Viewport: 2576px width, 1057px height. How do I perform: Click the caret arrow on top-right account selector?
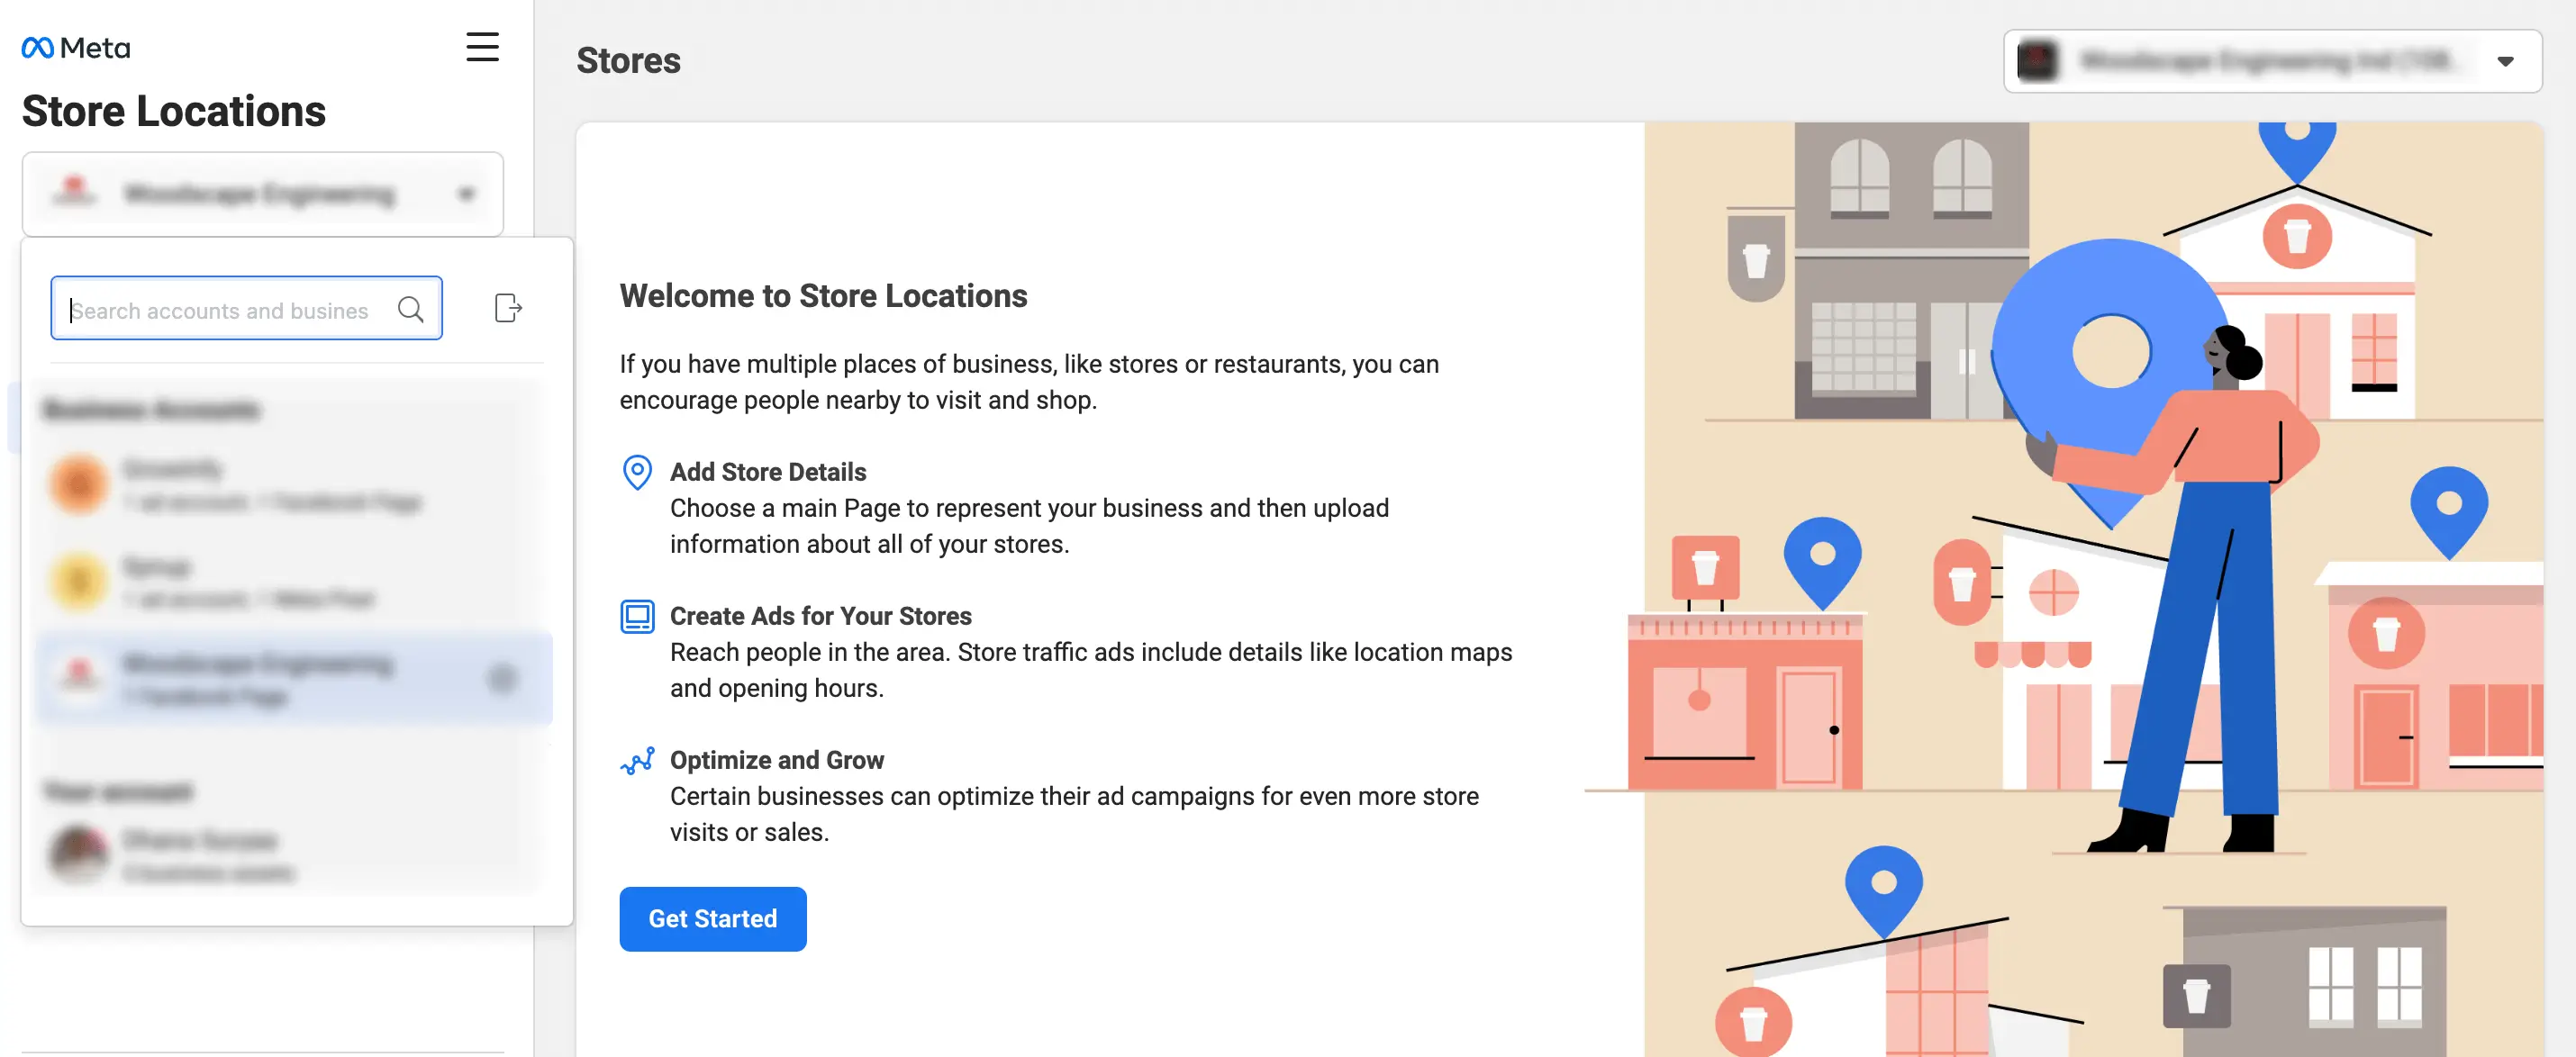click(x=2504, y=61)
